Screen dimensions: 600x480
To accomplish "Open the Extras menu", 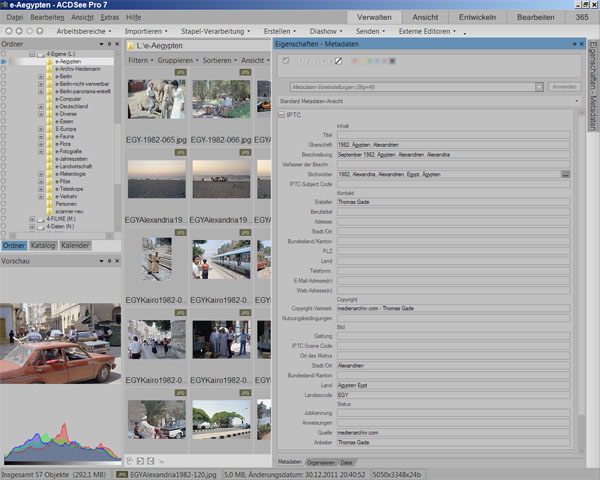I will pos(109,18).
